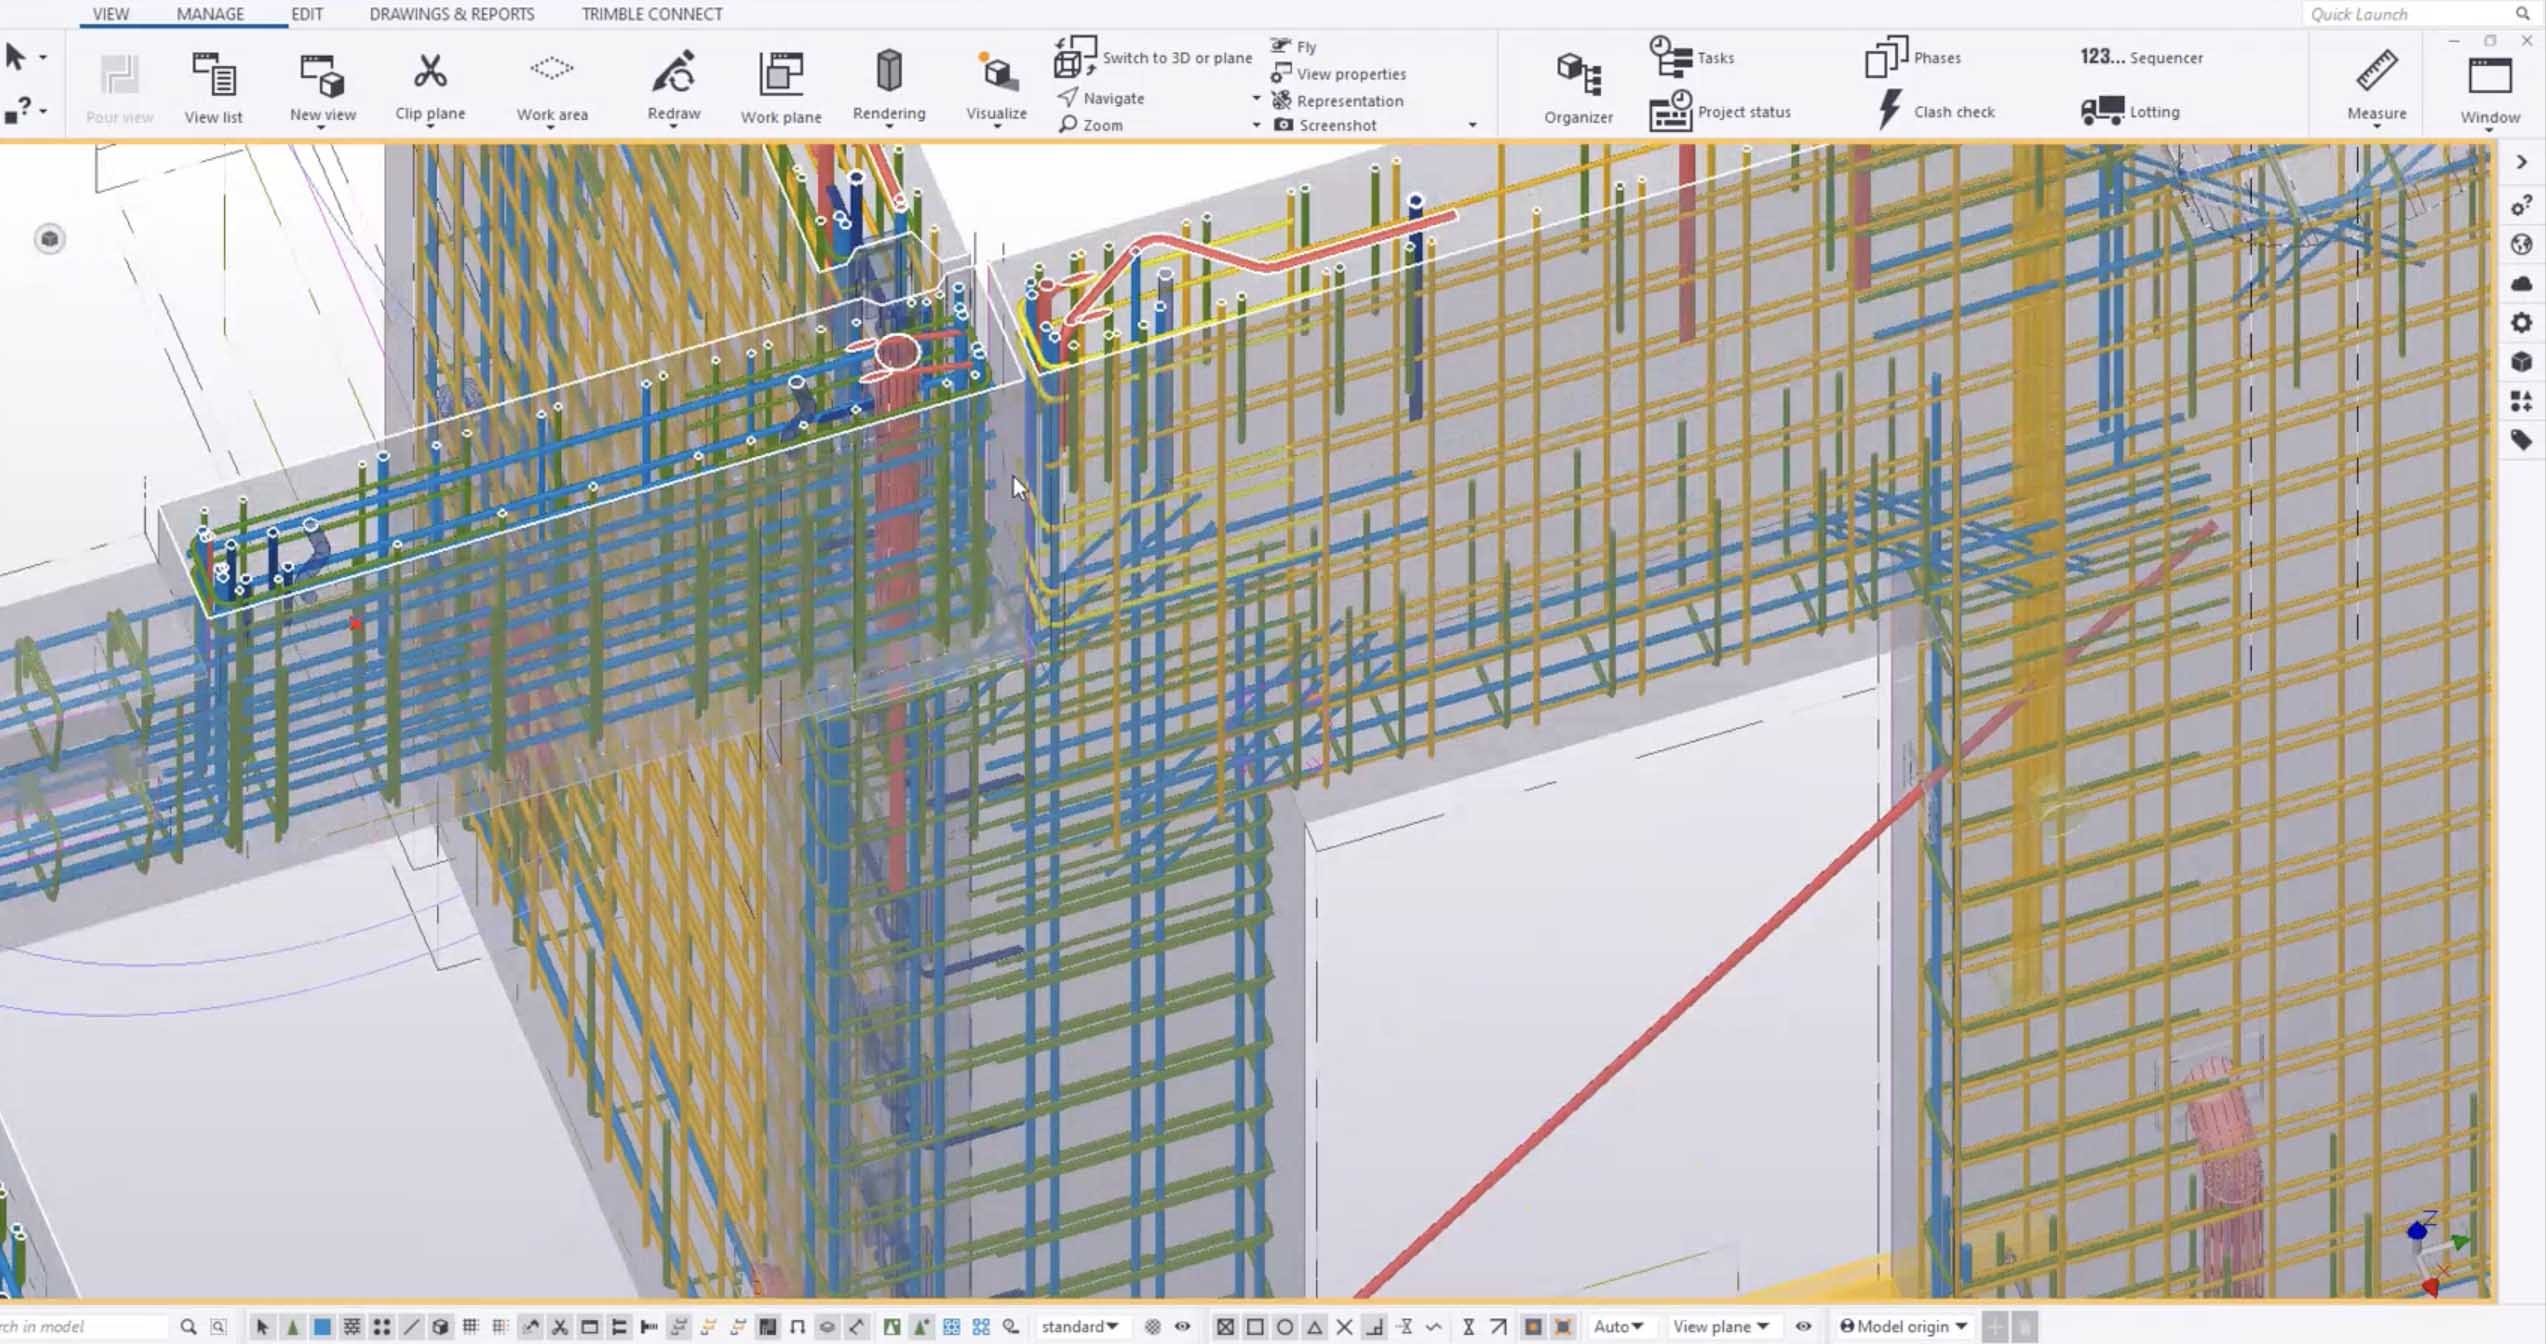2546x1344 pixels.
Task: Open the Rendering options
Action: click(x=888, y=85)
